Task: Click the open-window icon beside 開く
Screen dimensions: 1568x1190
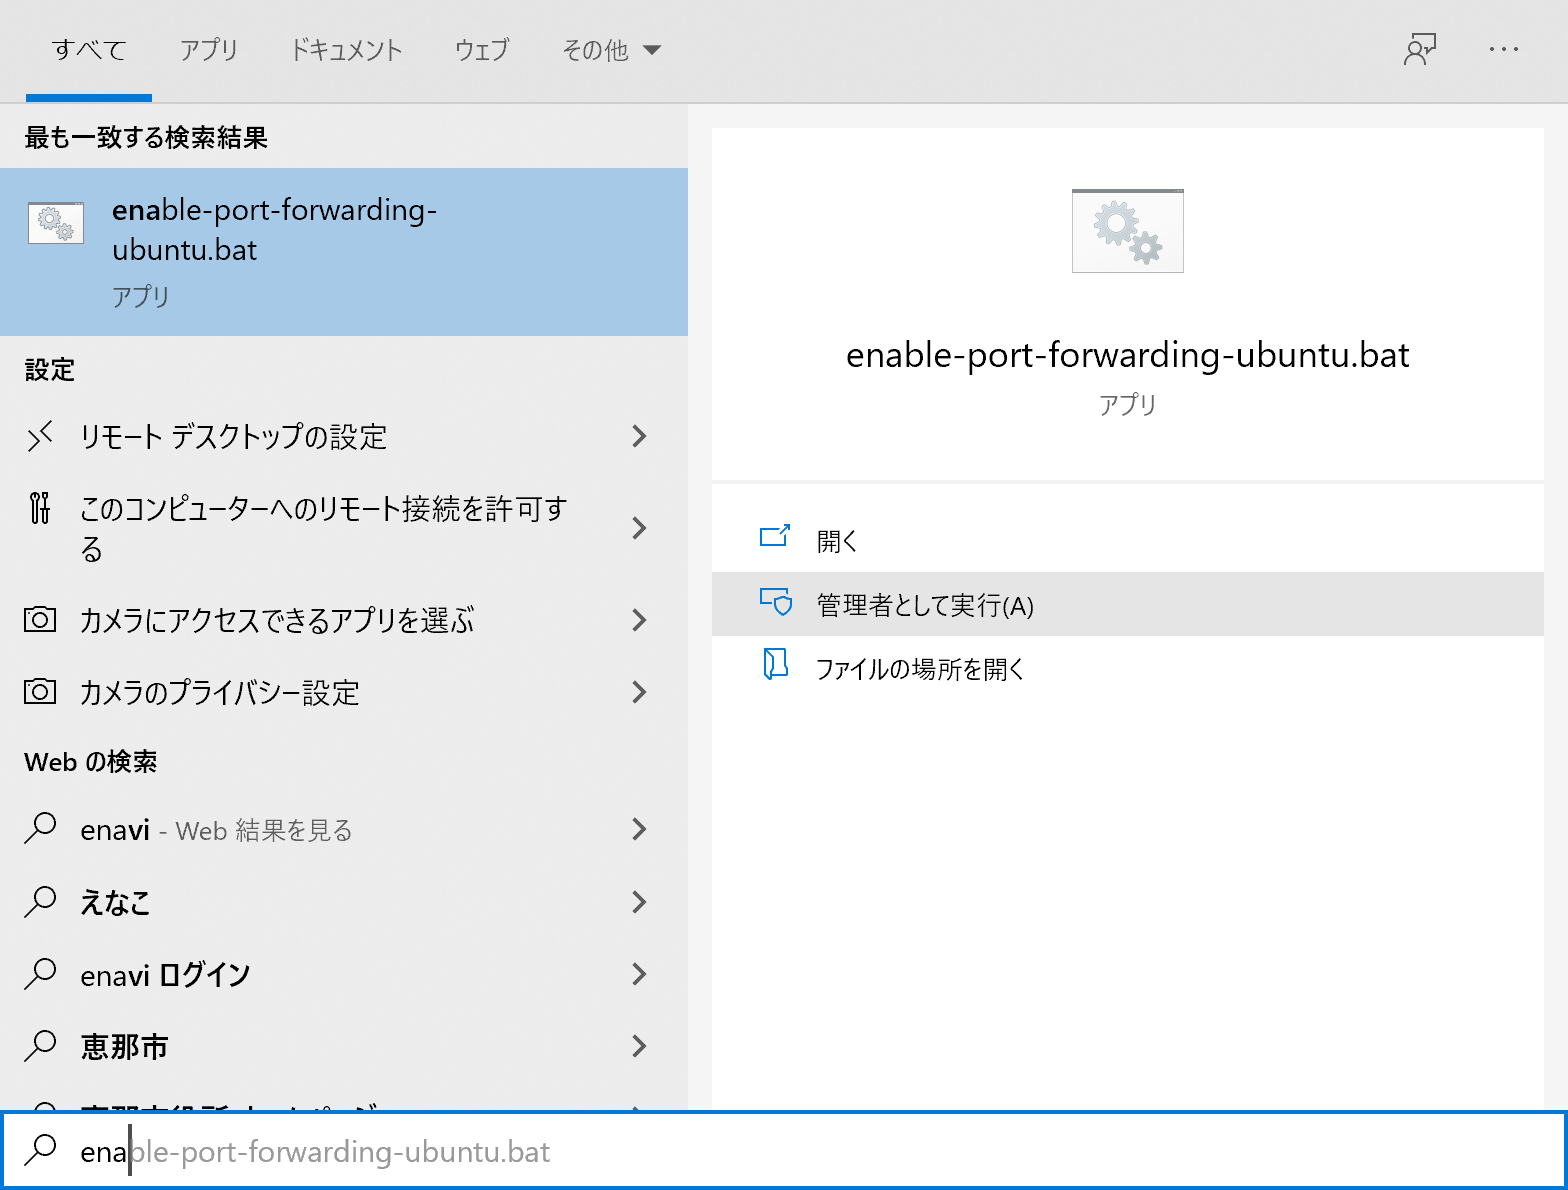Action: [x=775, y=538]
